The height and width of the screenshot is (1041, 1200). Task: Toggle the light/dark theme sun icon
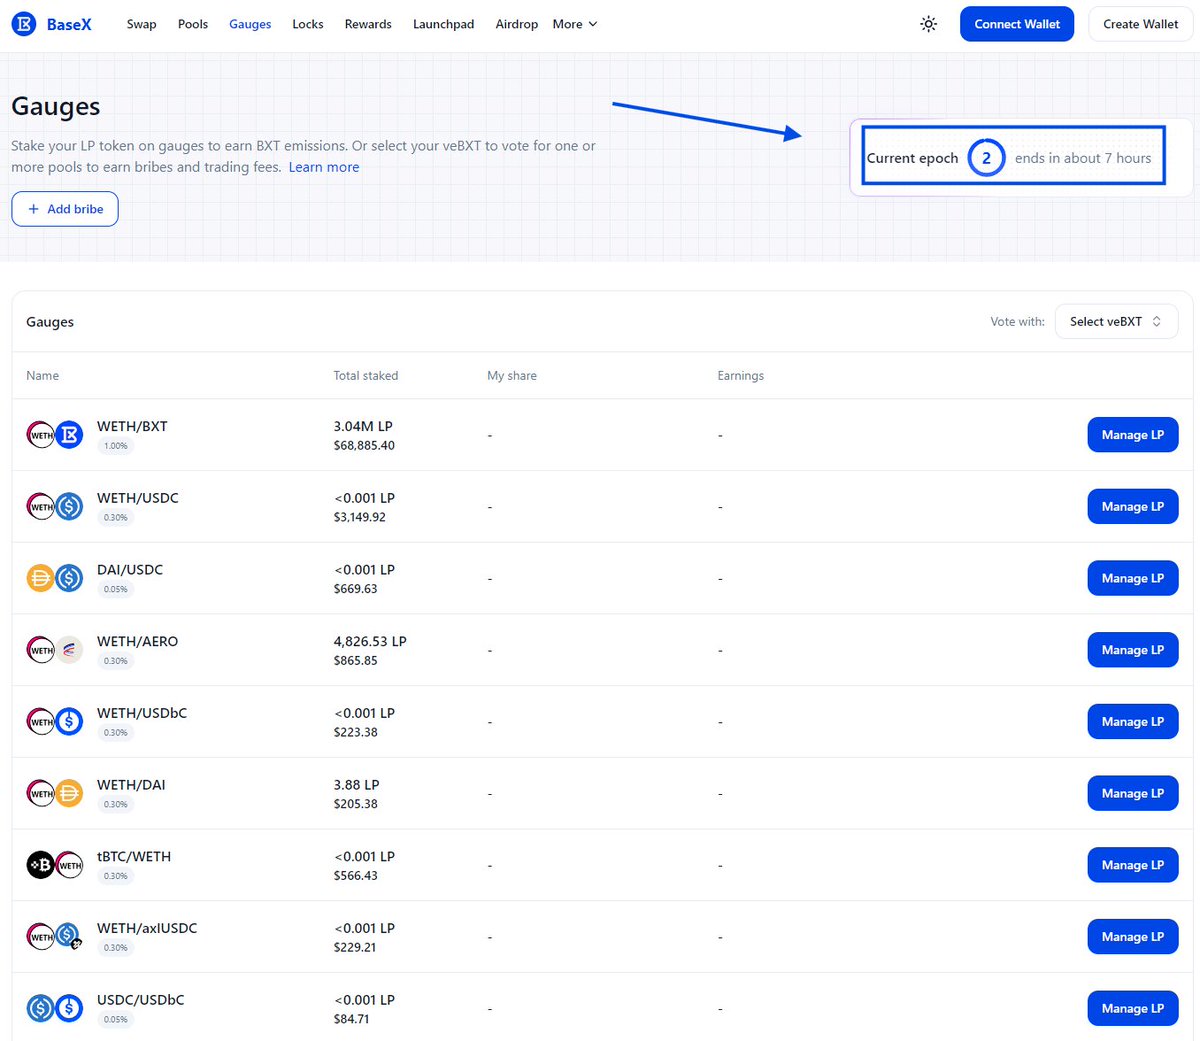click(929, 24)
